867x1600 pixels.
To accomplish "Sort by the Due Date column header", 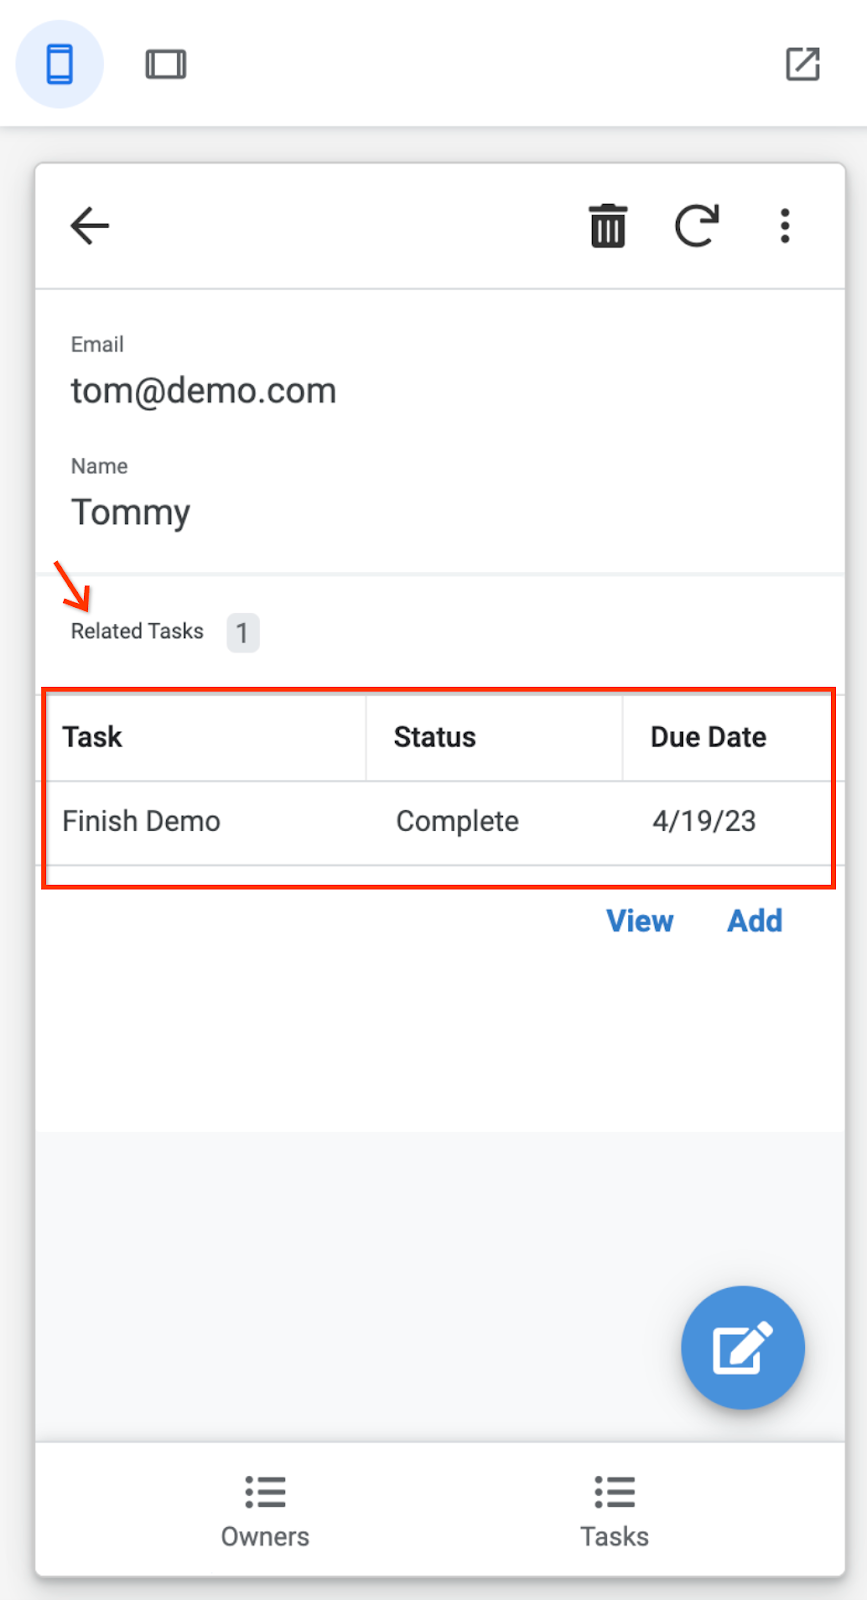I will pyautogui.click(x=708, y=738).
